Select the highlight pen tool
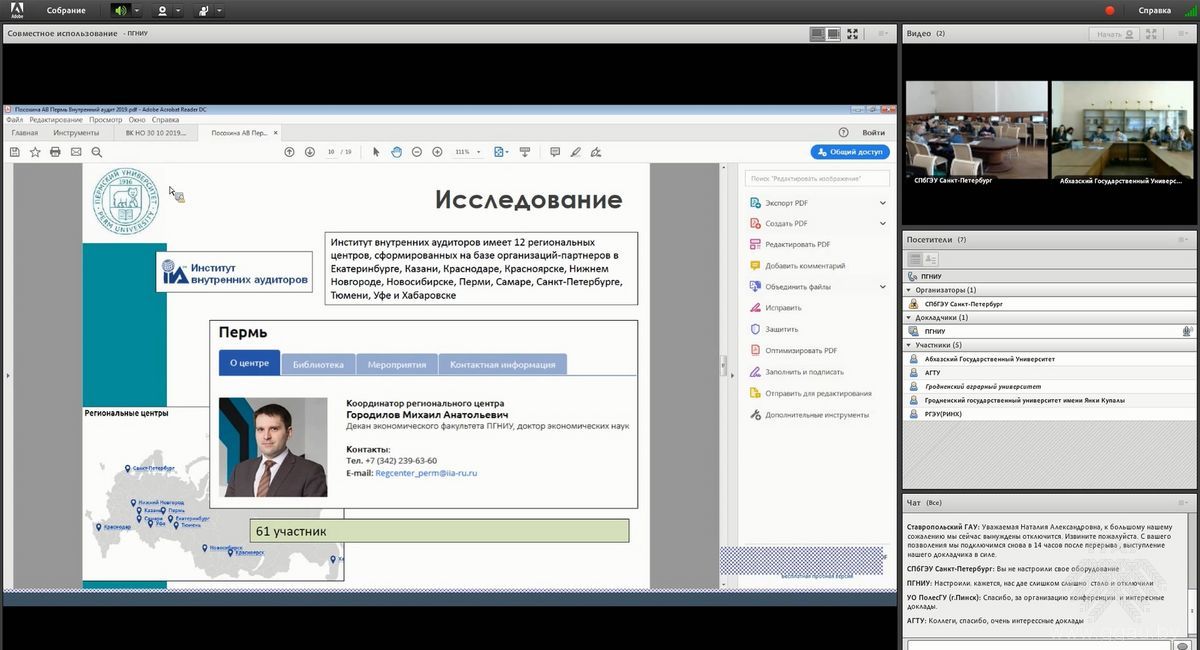 pos(575,152)
